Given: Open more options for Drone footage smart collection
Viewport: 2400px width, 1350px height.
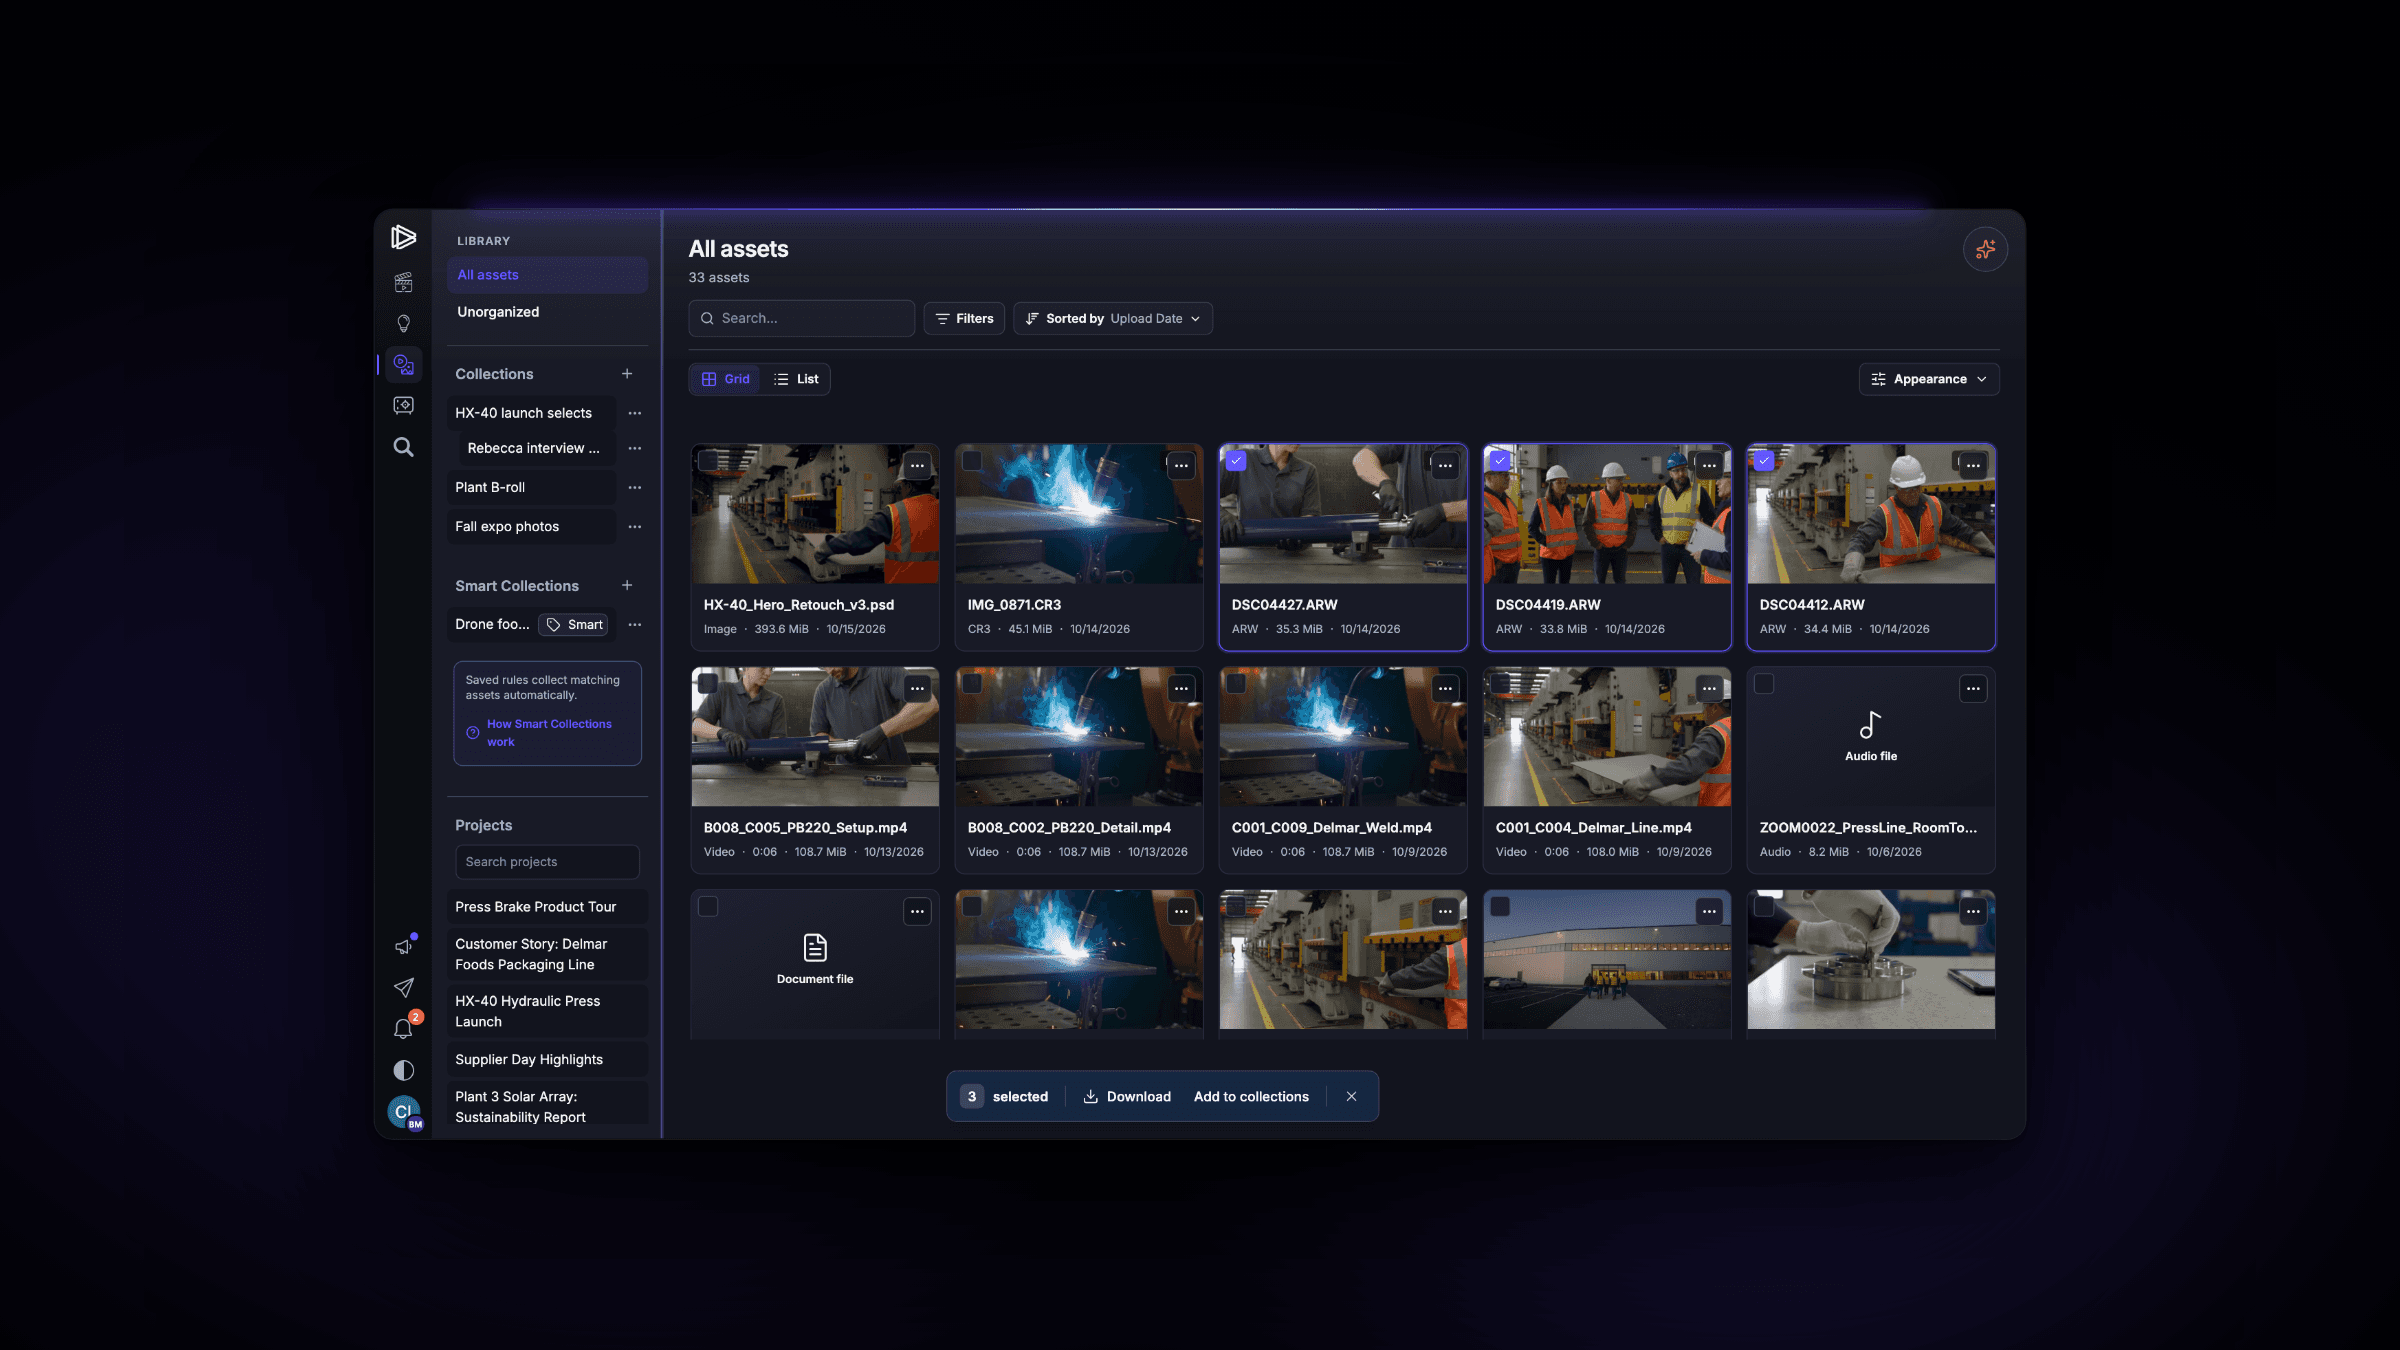Looking at the screenshot, I should point(634,624).
